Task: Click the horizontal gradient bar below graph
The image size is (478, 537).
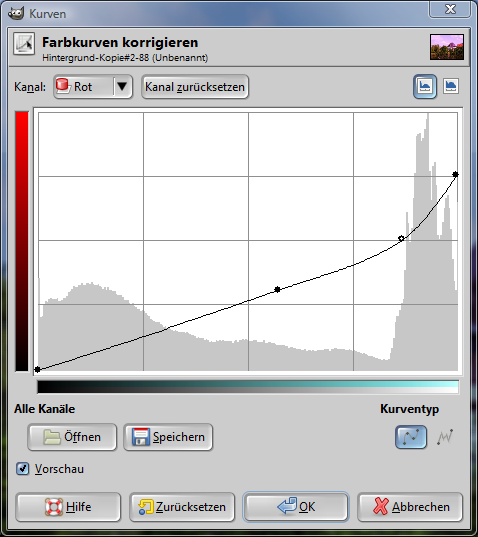Action: click(x=248, y=387)
